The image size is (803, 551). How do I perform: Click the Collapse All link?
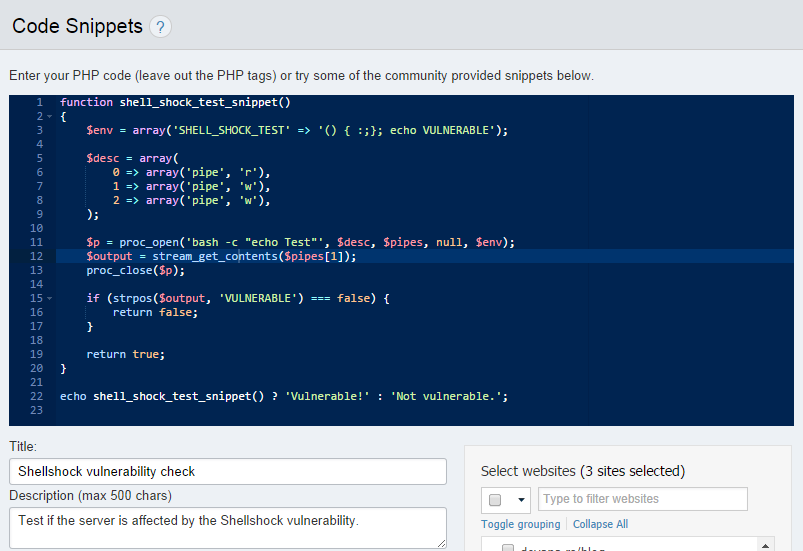pyautogui.click(x=600, y=524)
